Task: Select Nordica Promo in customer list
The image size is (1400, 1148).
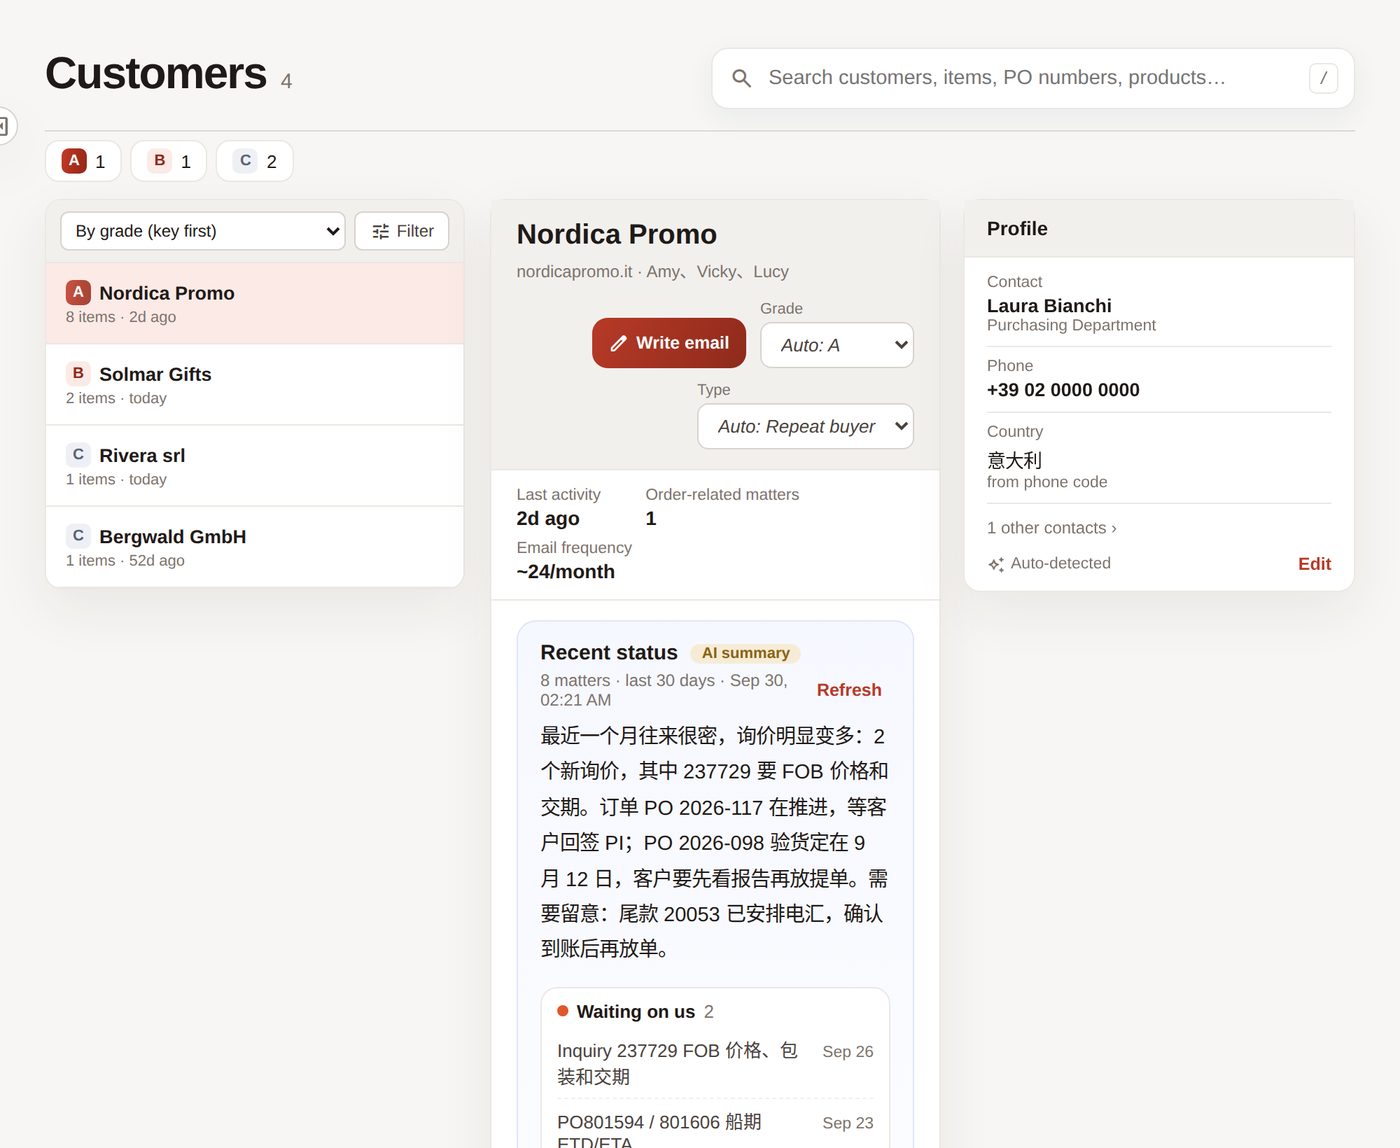Action: 255,303
